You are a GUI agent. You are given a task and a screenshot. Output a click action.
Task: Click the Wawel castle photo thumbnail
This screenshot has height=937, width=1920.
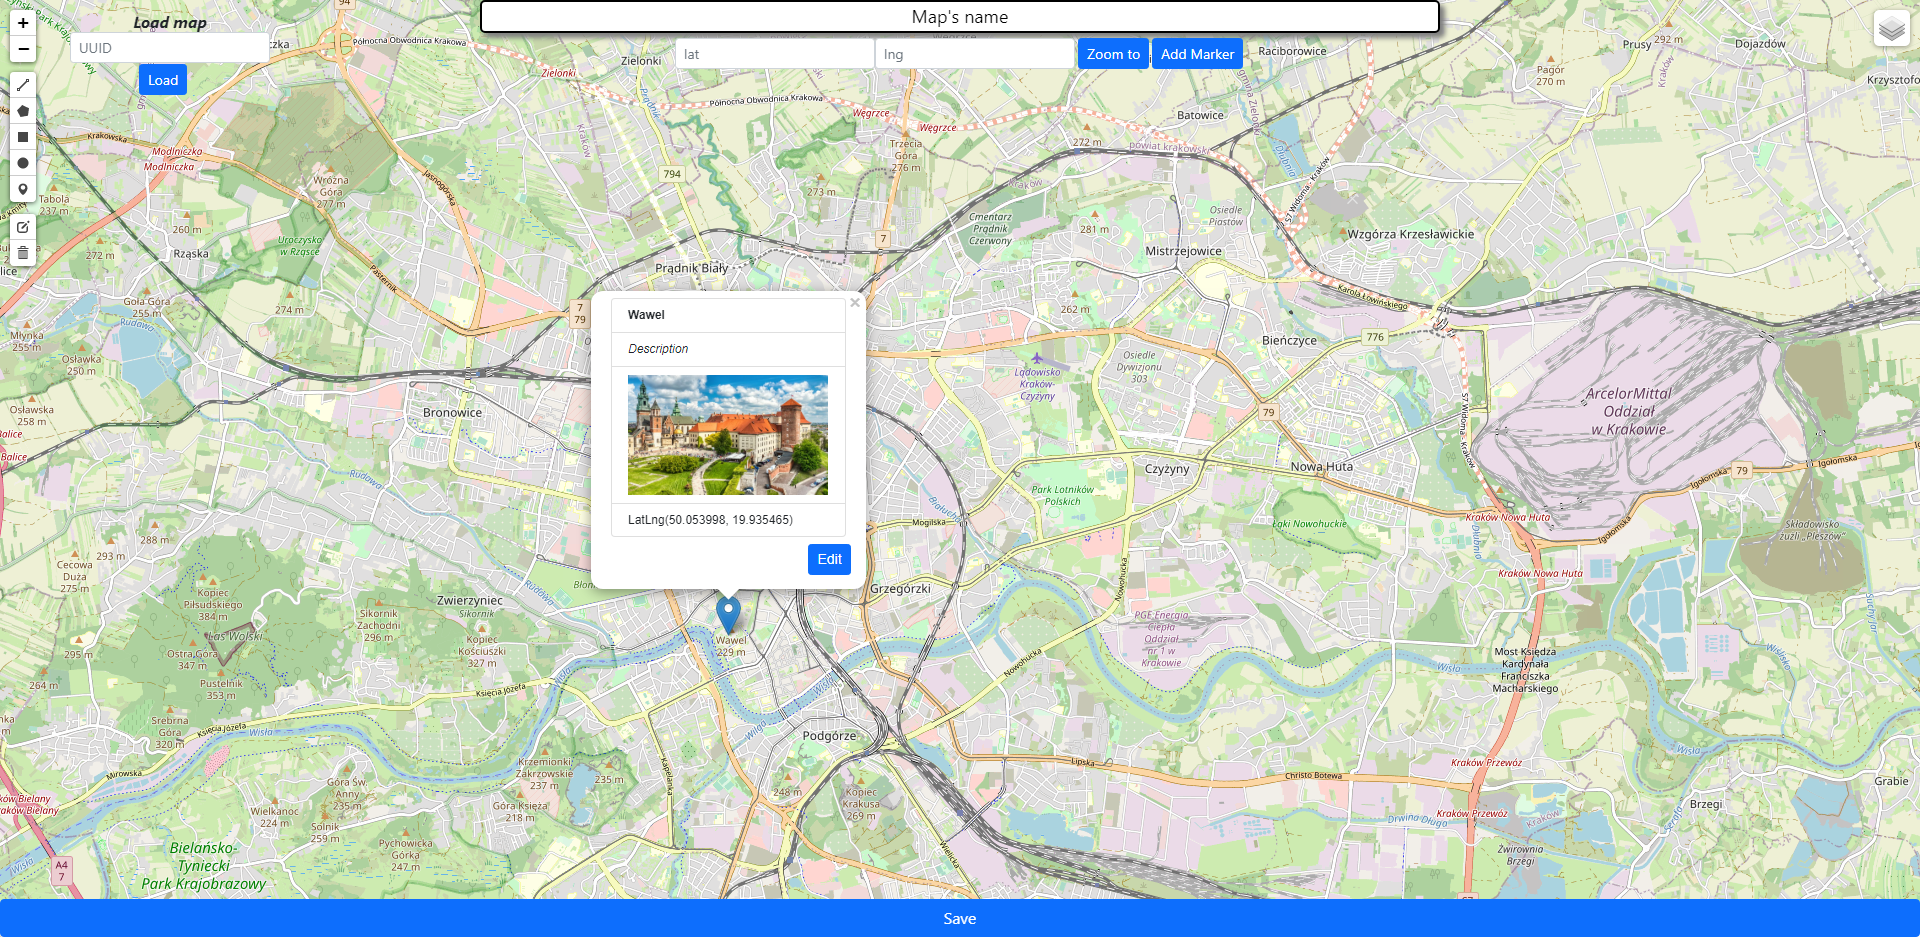(728, 435)
